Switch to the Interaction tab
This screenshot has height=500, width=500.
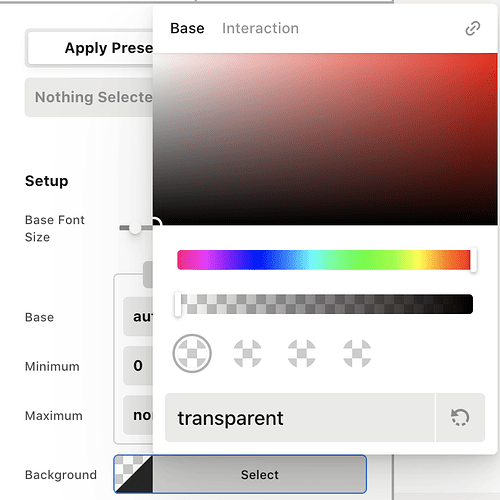point(260,28)
